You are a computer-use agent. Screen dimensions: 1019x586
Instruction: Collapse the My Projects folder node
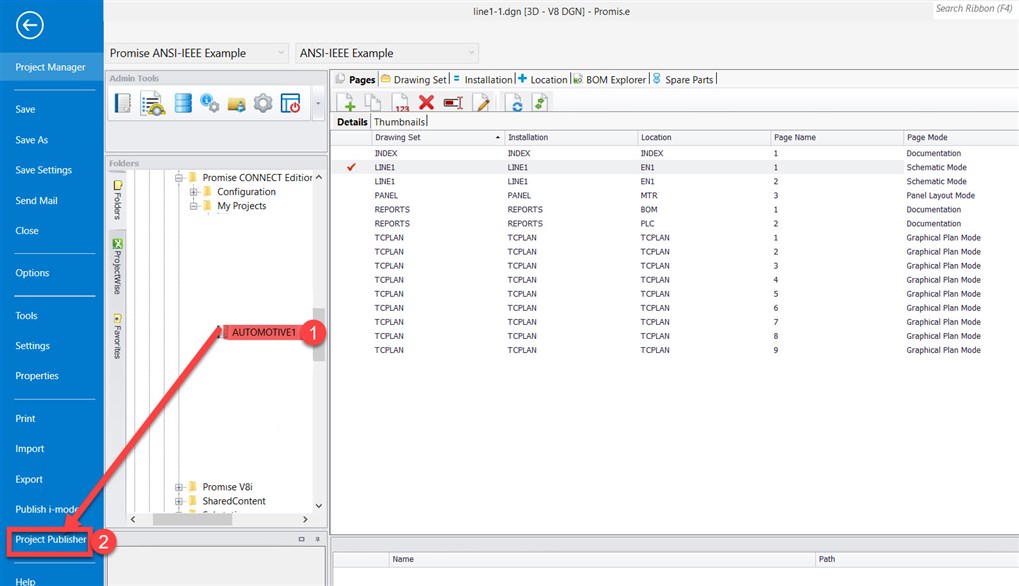click(x=194, y=206)
